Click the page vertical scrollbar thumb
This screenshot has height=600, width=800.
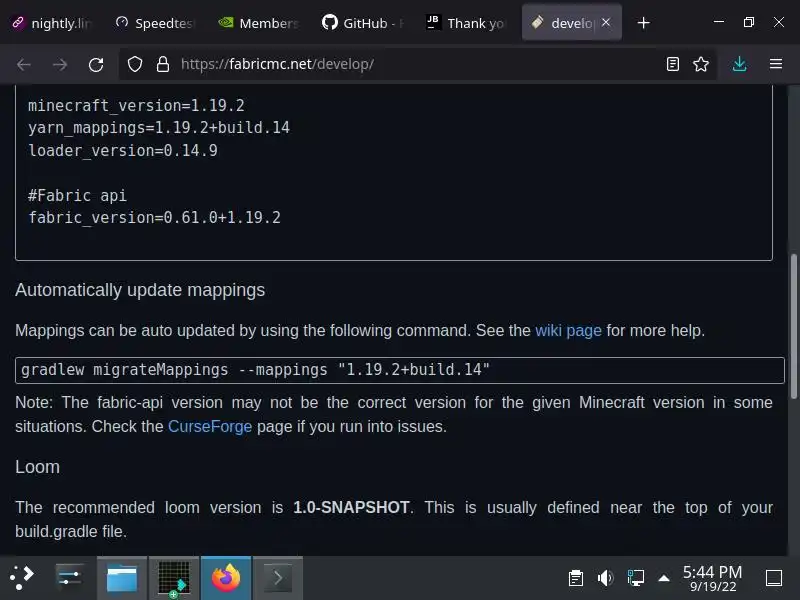pos(793,327)
